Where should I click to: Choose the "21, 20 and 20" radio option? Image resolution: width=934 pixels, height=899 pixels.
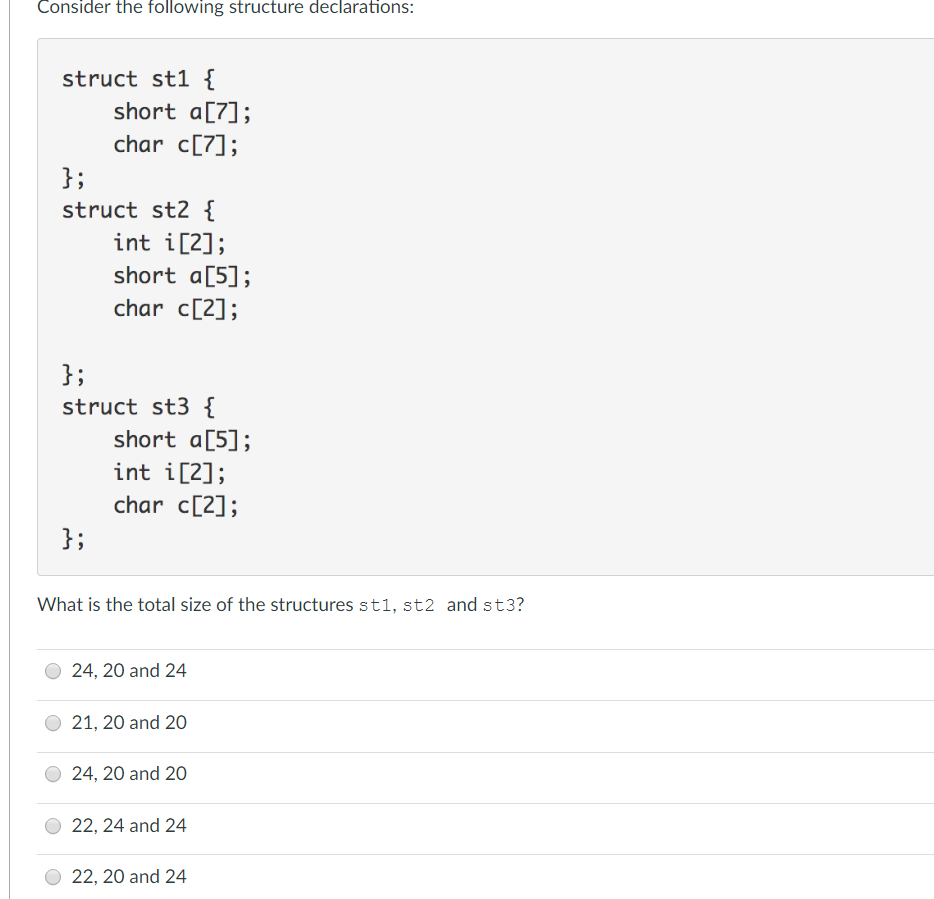(x=53, y=723)
